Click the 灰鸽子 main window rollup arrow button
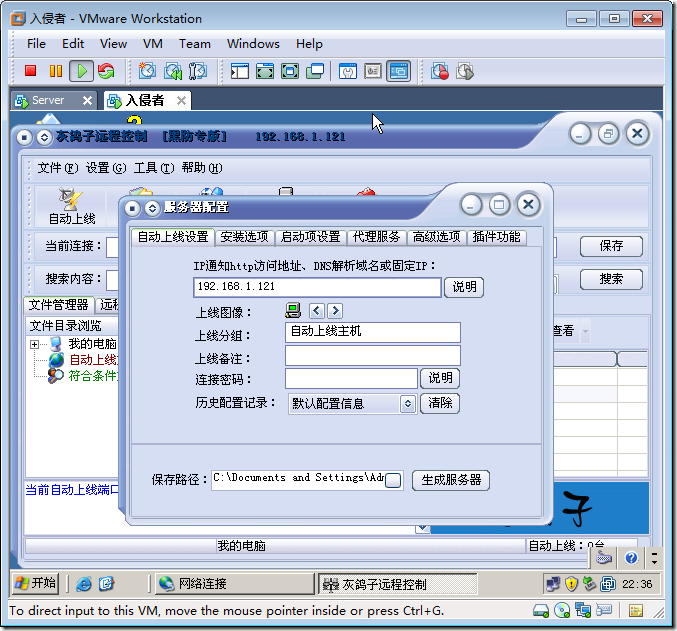This screenshot has width=677, height=631. click(x=44, y=137)
